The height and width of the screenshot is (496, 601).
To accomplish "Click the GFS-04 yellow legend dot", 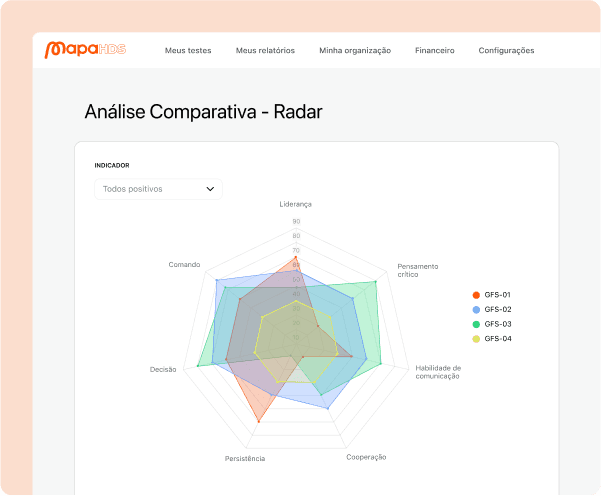I will pos(476,339).
